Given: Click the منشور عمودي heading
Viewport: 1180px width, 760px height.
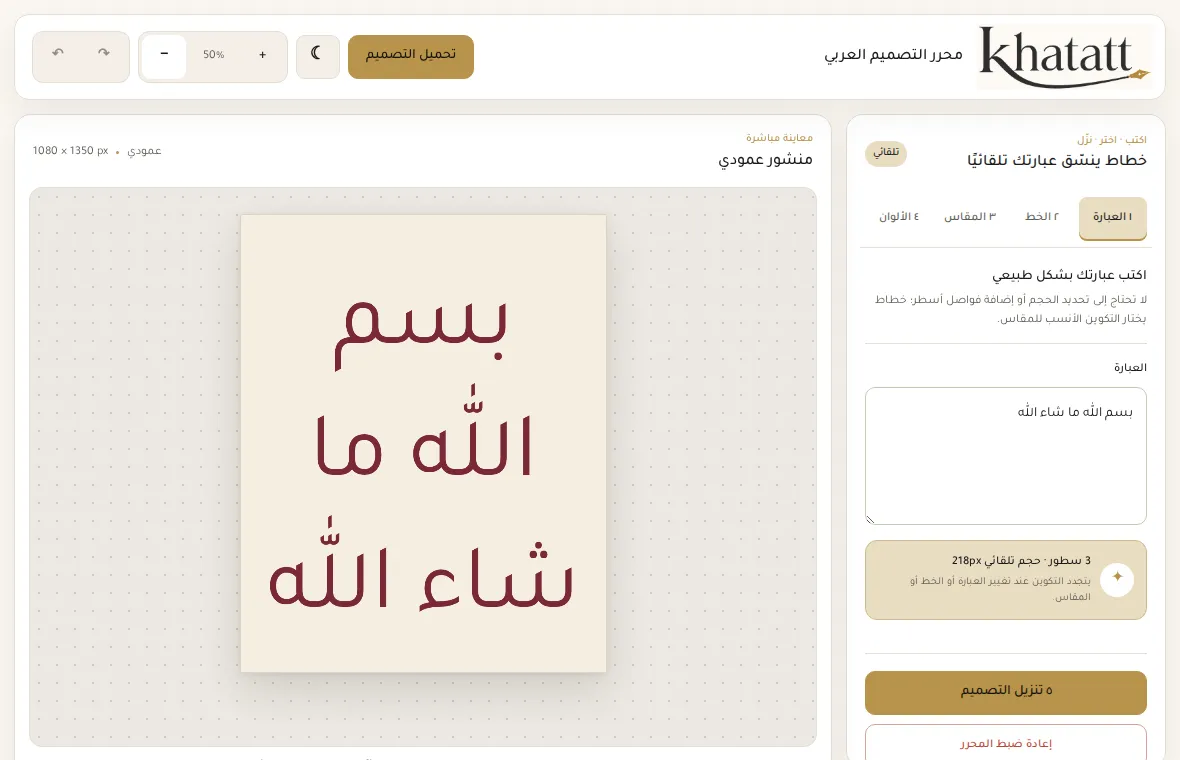Looking at the screenshot, I should [x=765, y=160].
